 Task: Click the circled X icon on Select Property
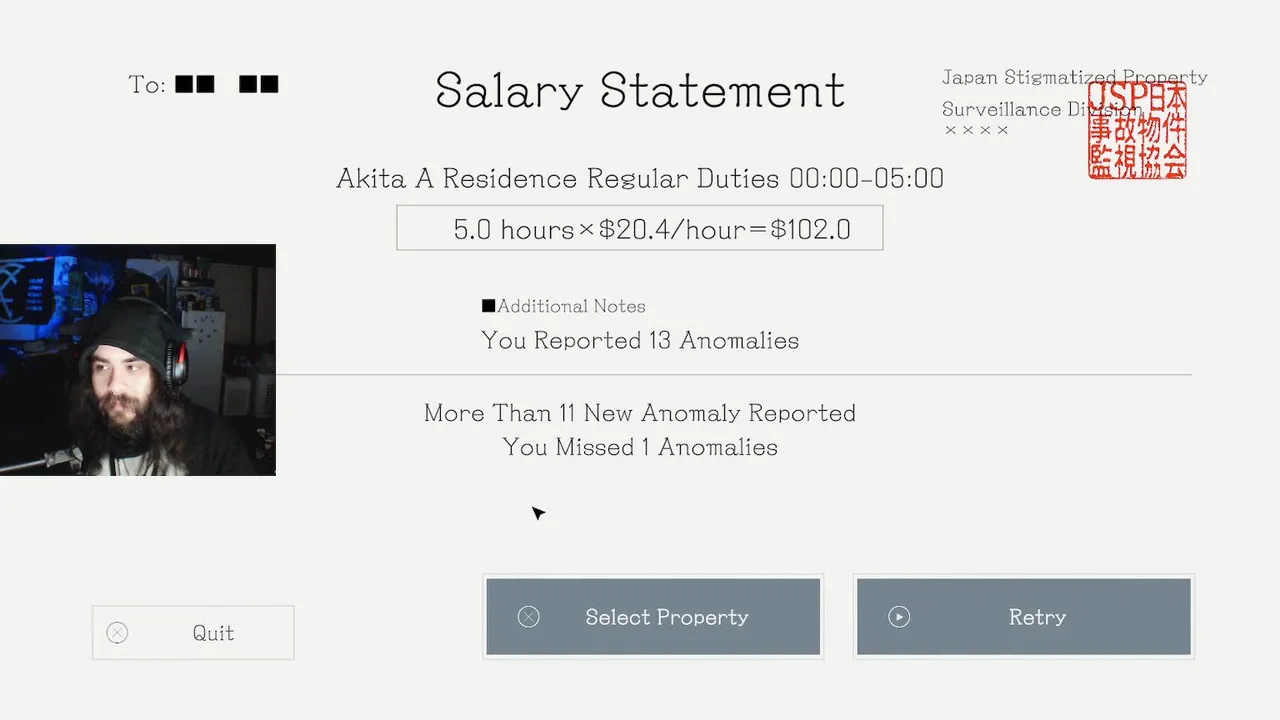point(529,617)
